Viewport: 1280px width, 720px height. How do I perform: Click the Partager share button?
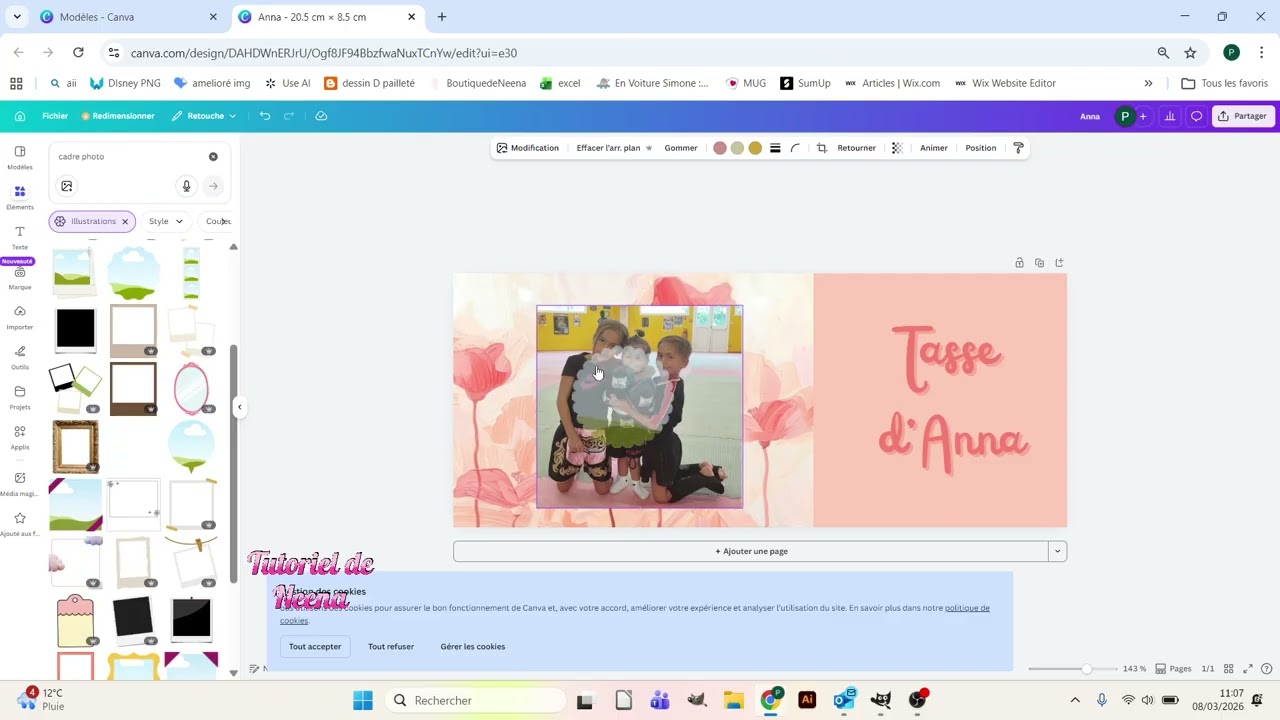[1243, 116]
